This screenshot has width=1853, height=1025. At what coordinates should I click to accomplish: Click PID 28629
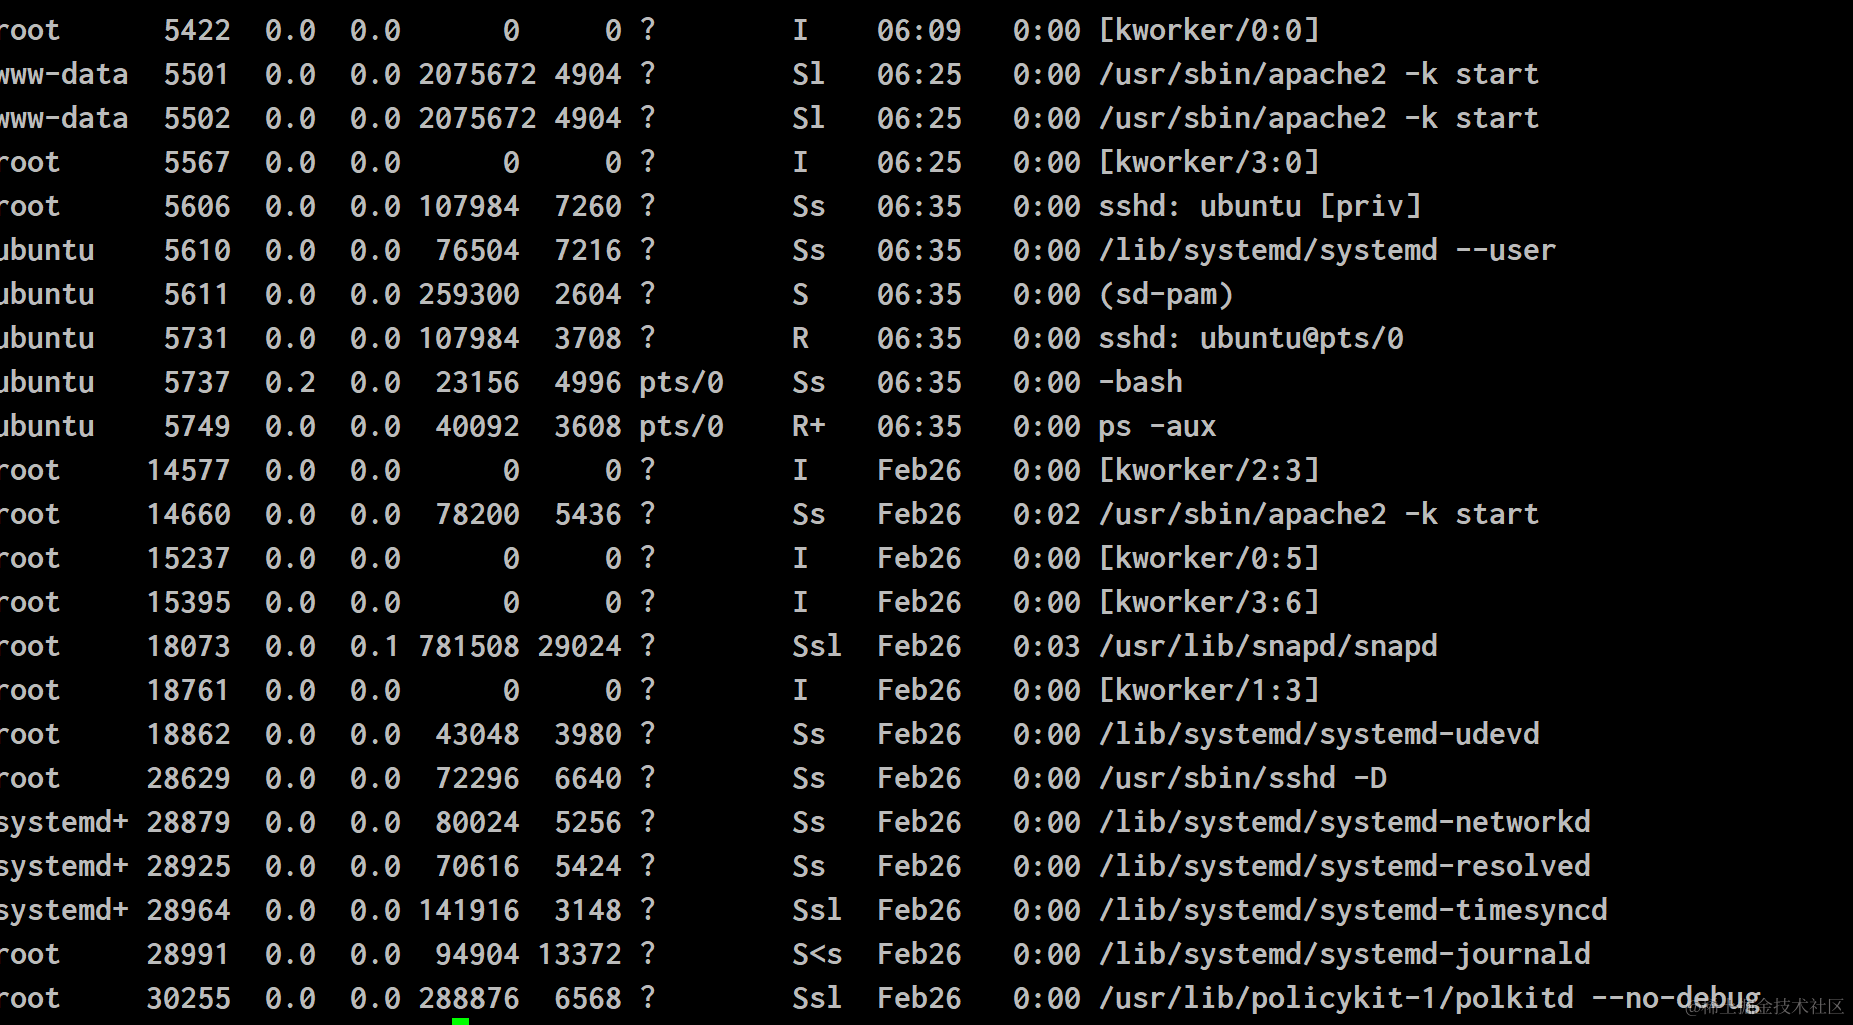pos(189,778)
